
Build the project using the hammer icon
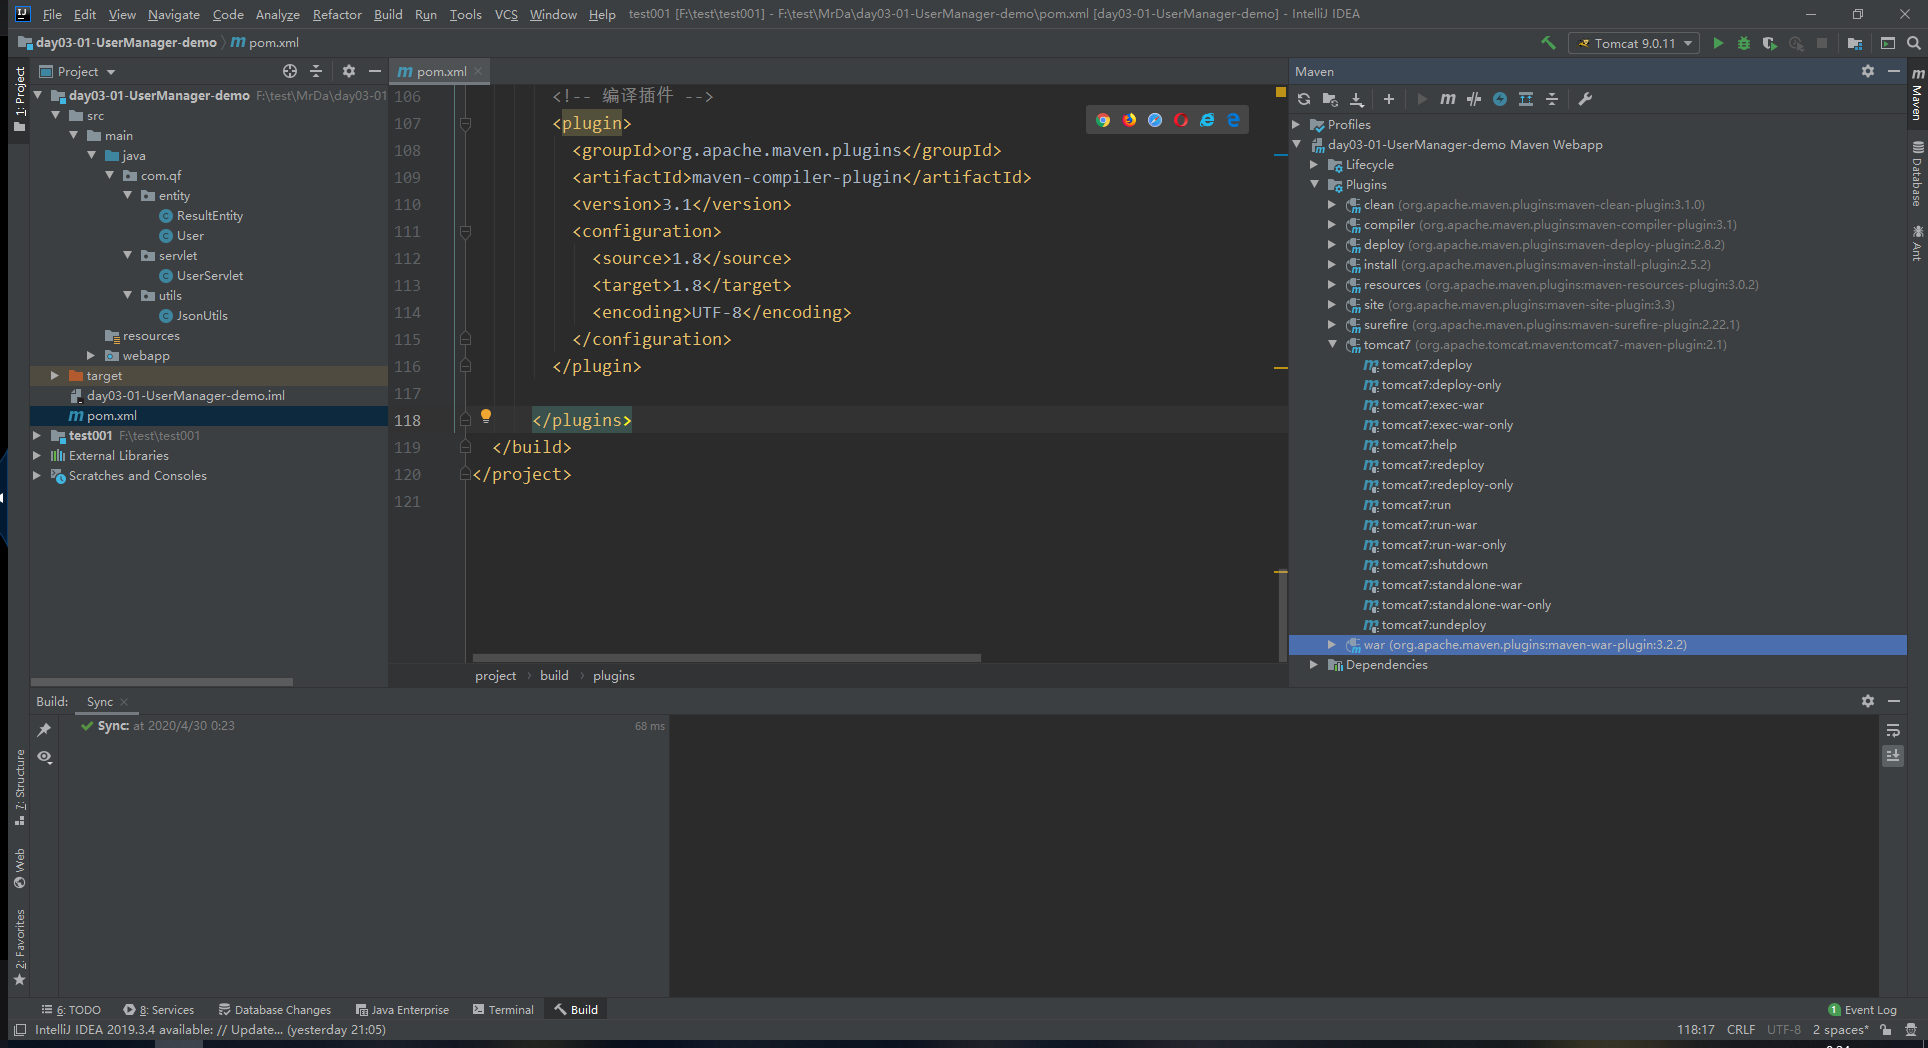pyautogui.click(x=1547, y=43)
